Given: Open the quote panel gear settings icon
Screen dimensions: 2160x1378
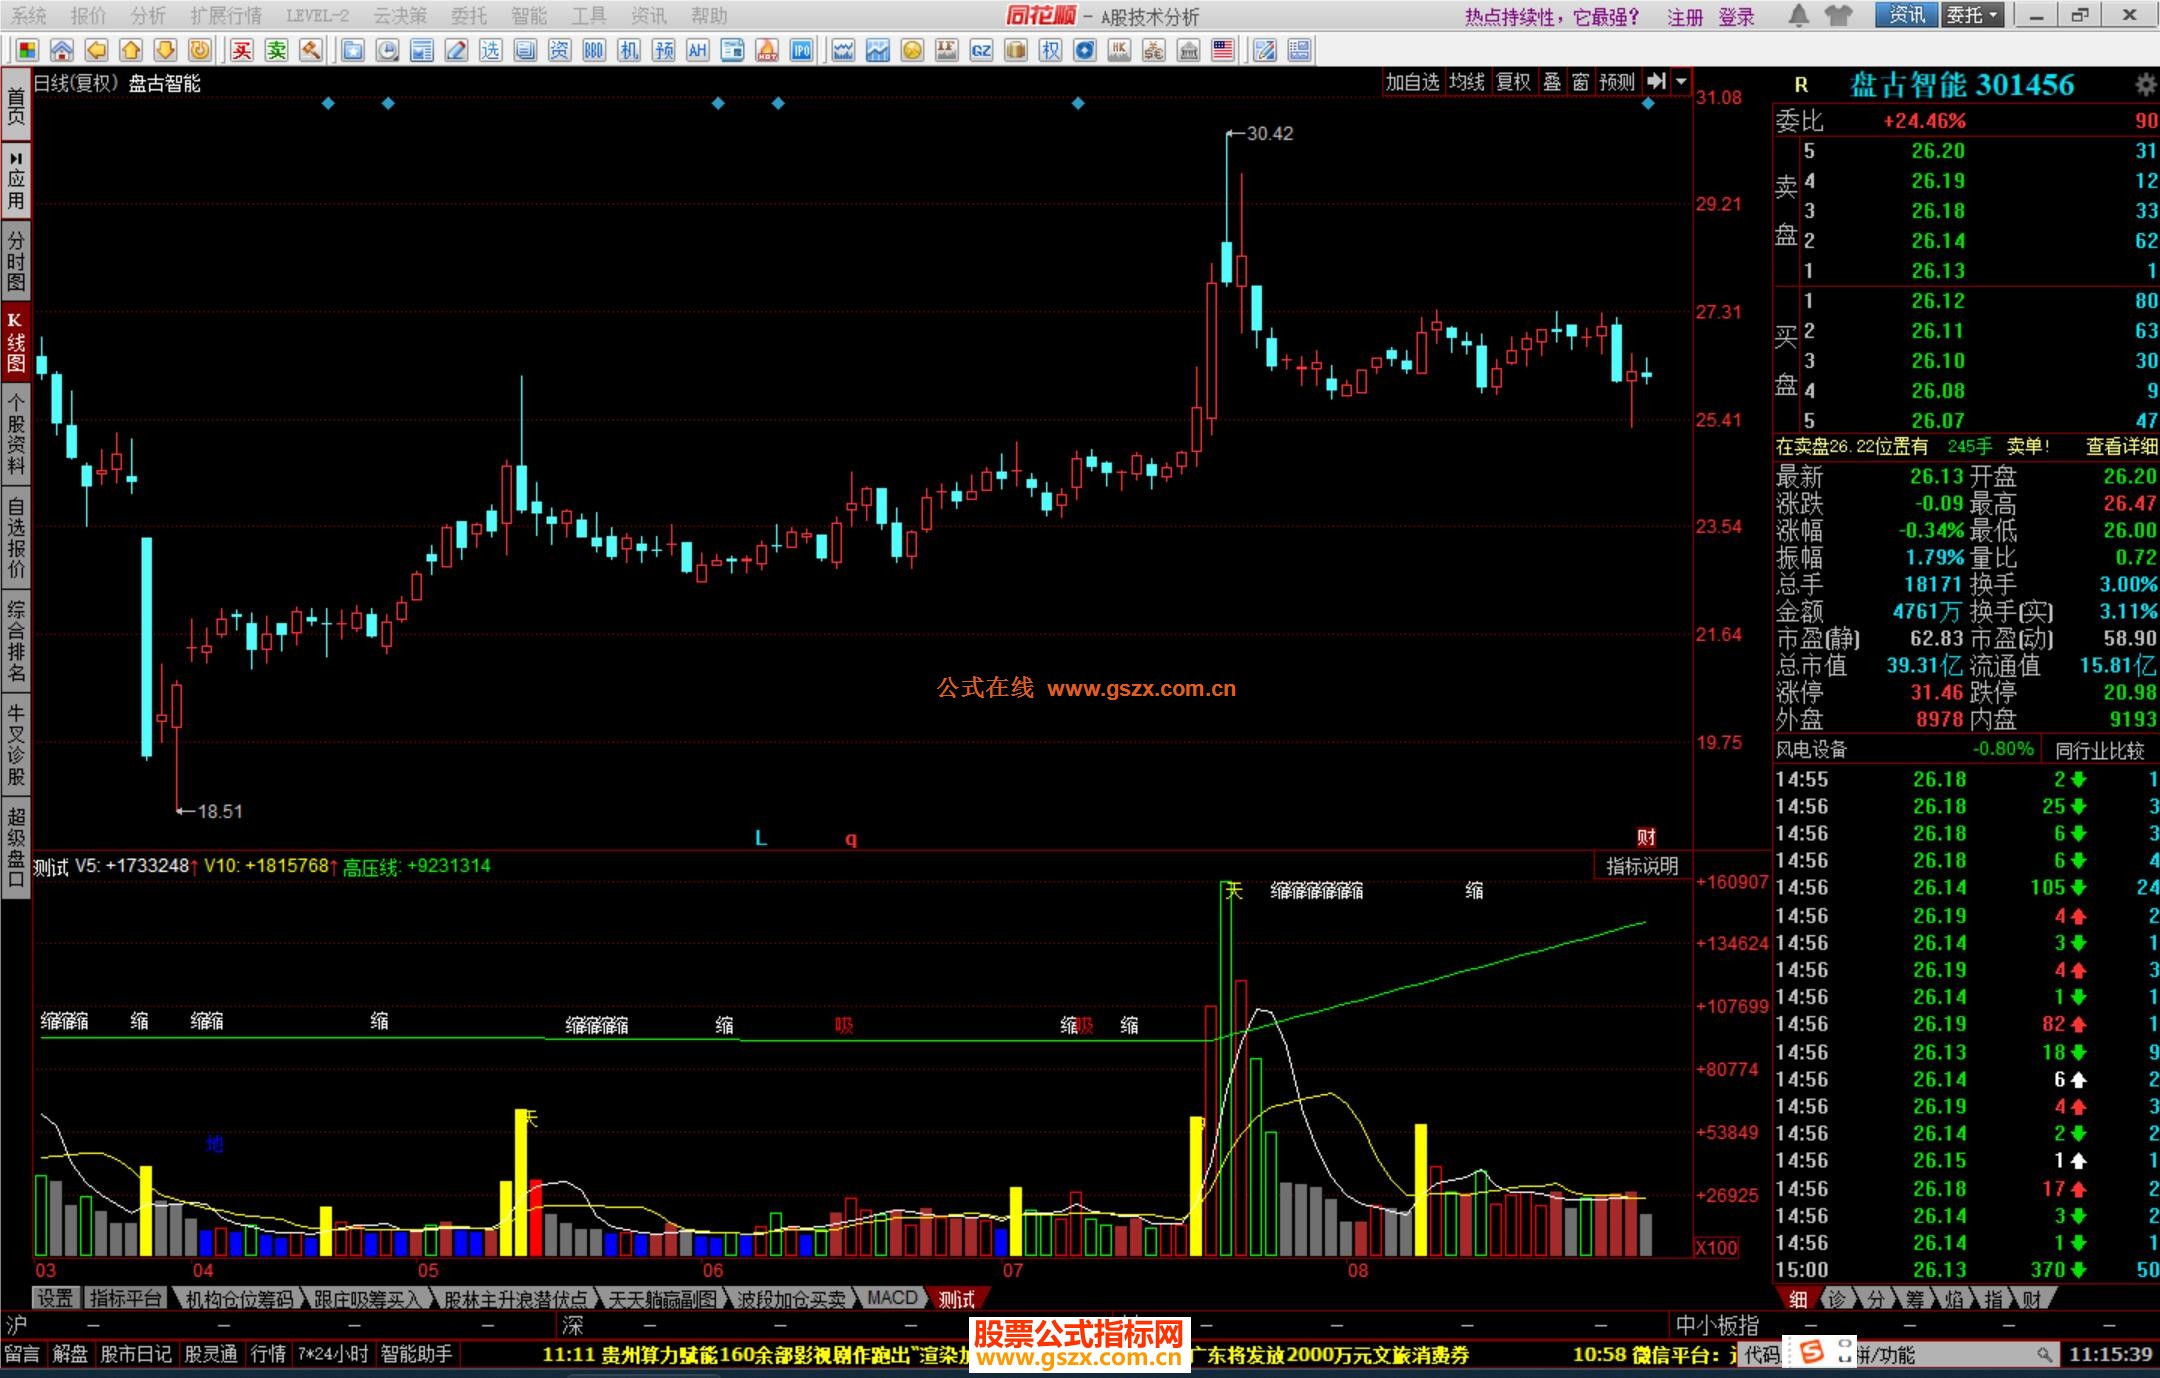Looking at the screenshot, I should 2145,85.
